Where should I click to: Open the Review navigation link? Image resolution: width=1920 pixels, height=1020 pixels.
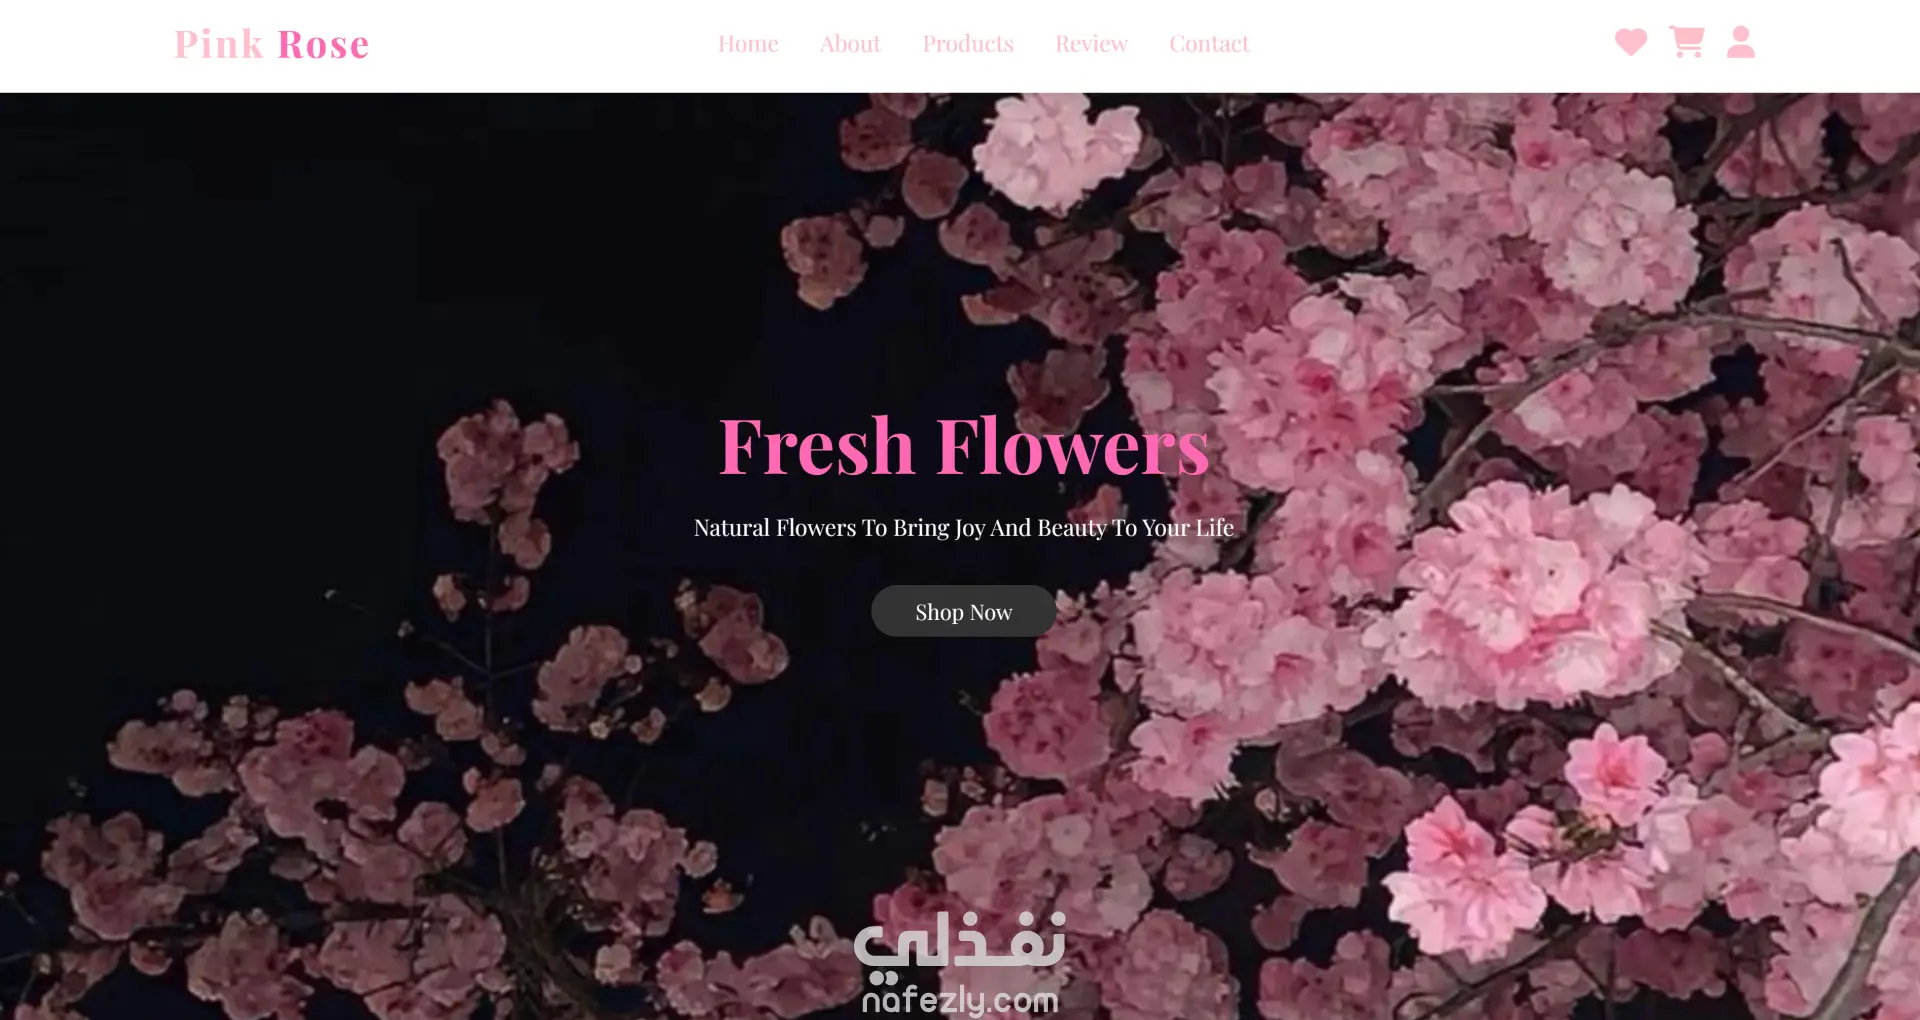[1091, 44]
